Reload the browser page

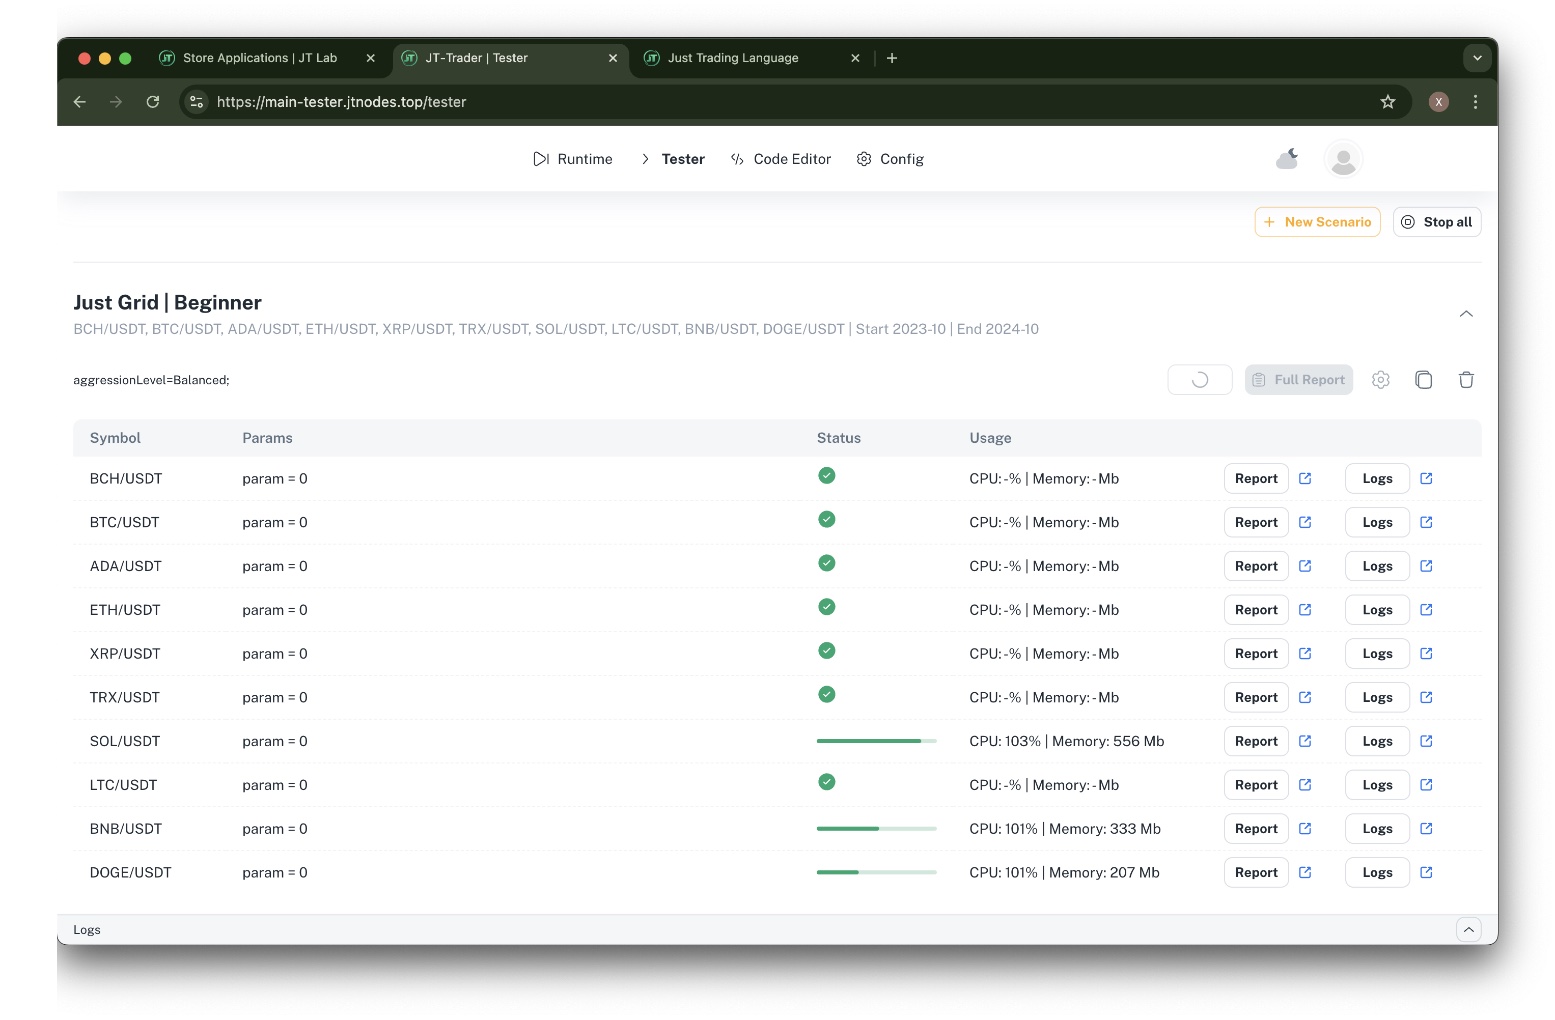pyautogui.click(x=153, y=102)
